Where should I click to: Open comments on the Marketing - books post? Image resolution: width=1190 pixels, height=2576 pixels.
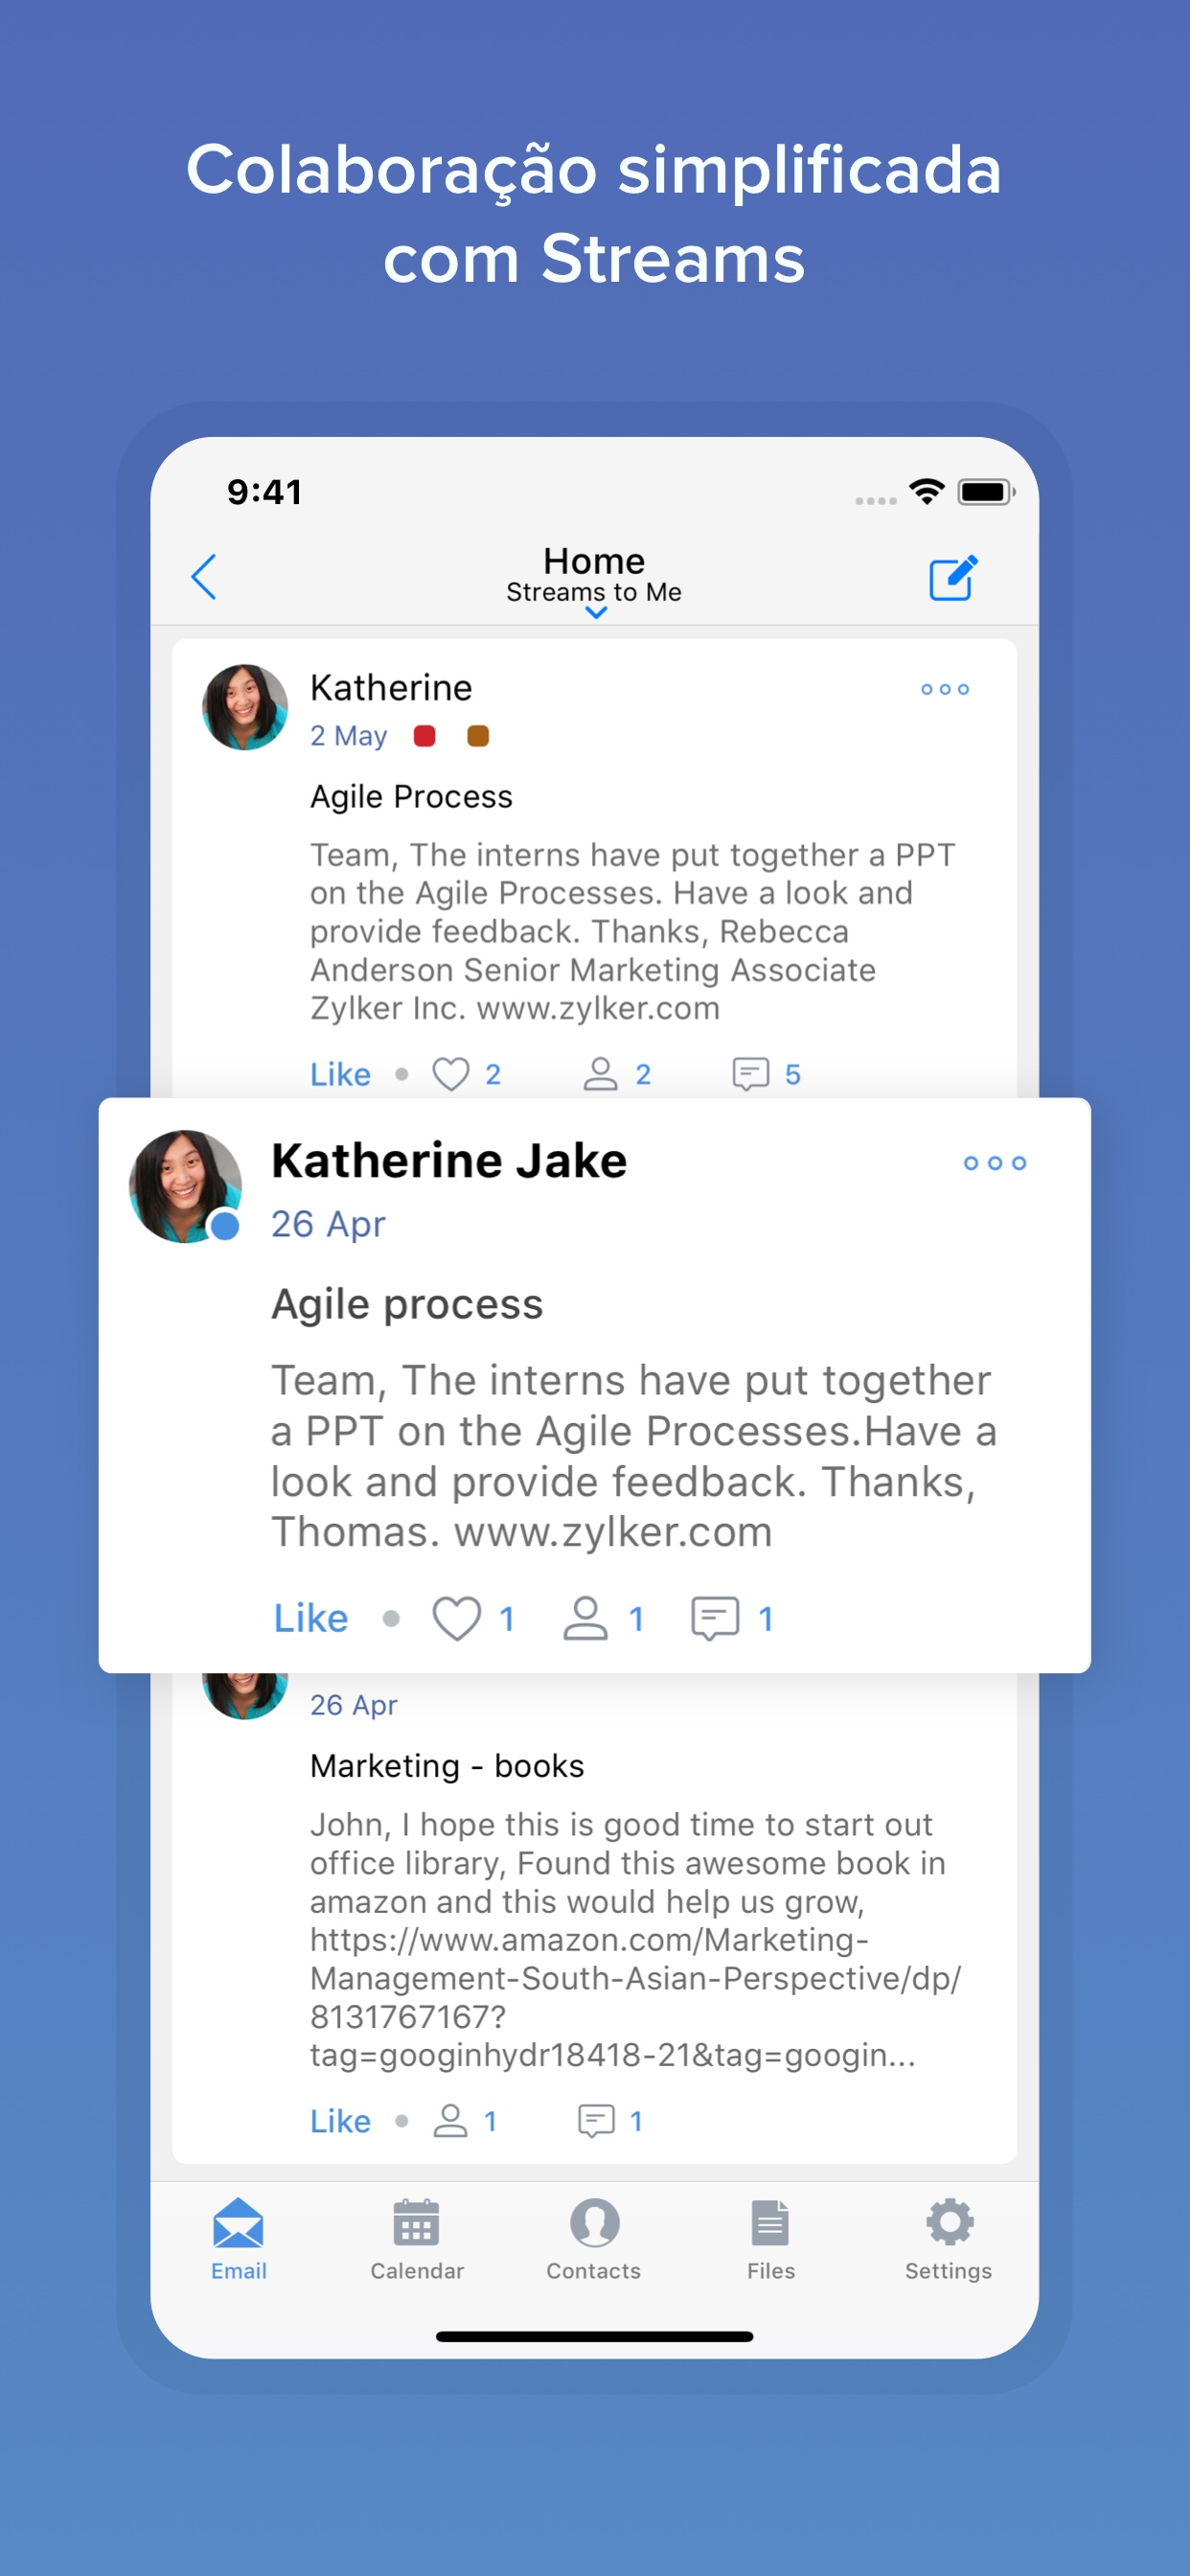coord(596,2120)
